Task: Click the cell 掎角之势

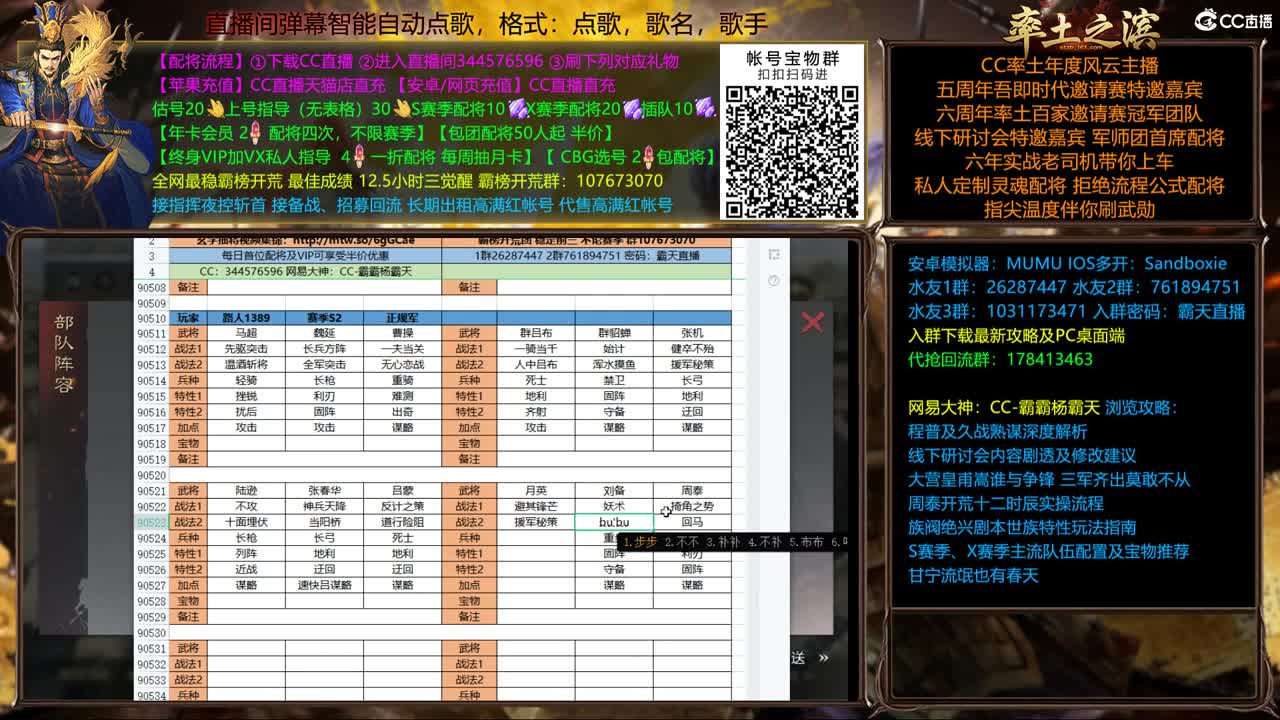Action: [x=692, y=507]
